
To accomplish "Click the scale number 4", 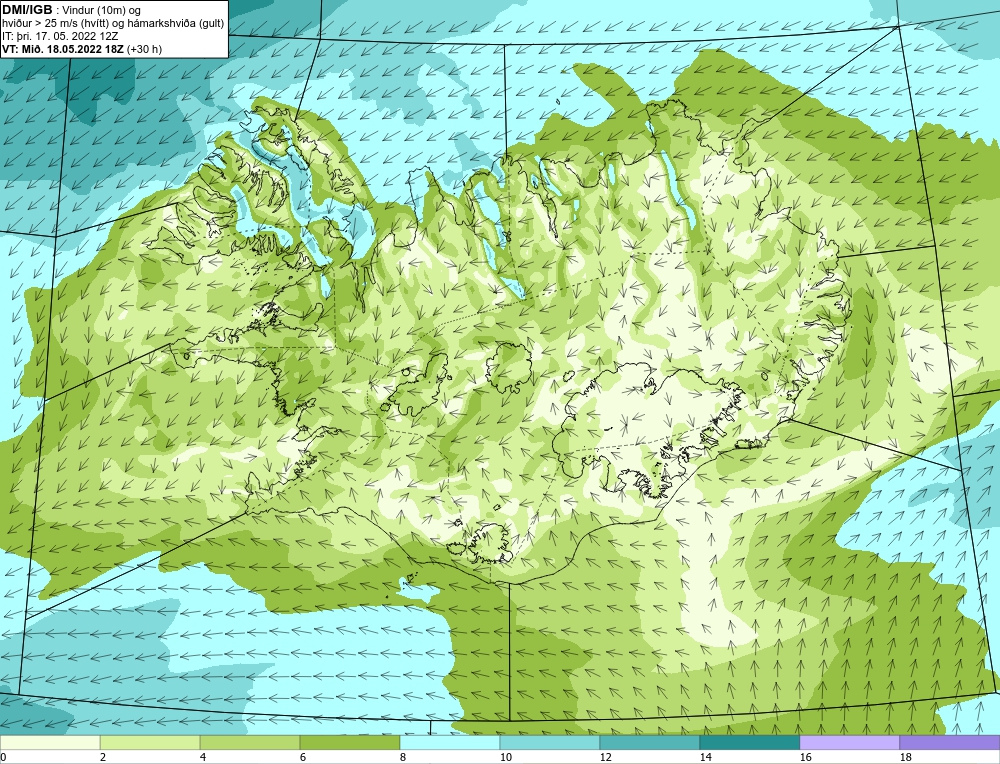I will (203, 757).
